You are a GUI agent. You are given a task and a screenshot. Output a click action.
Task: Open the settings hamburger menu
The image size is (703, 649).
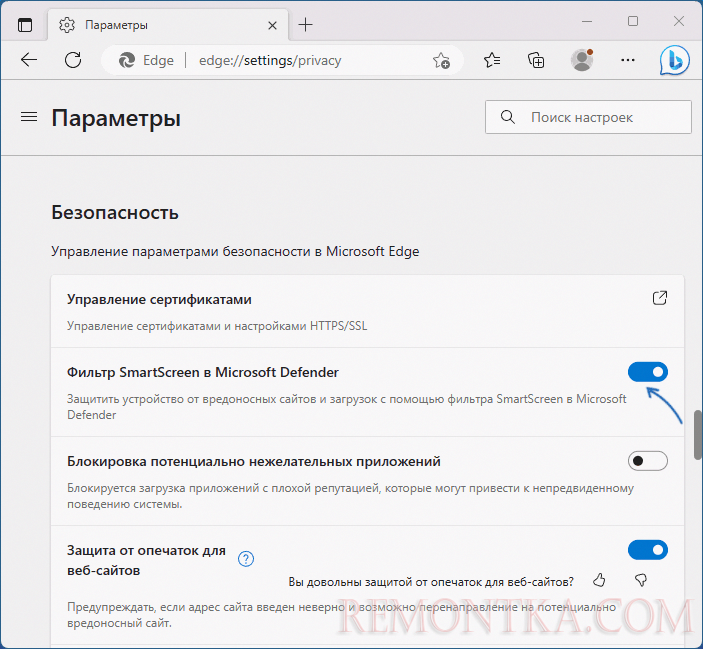(29, 117)
